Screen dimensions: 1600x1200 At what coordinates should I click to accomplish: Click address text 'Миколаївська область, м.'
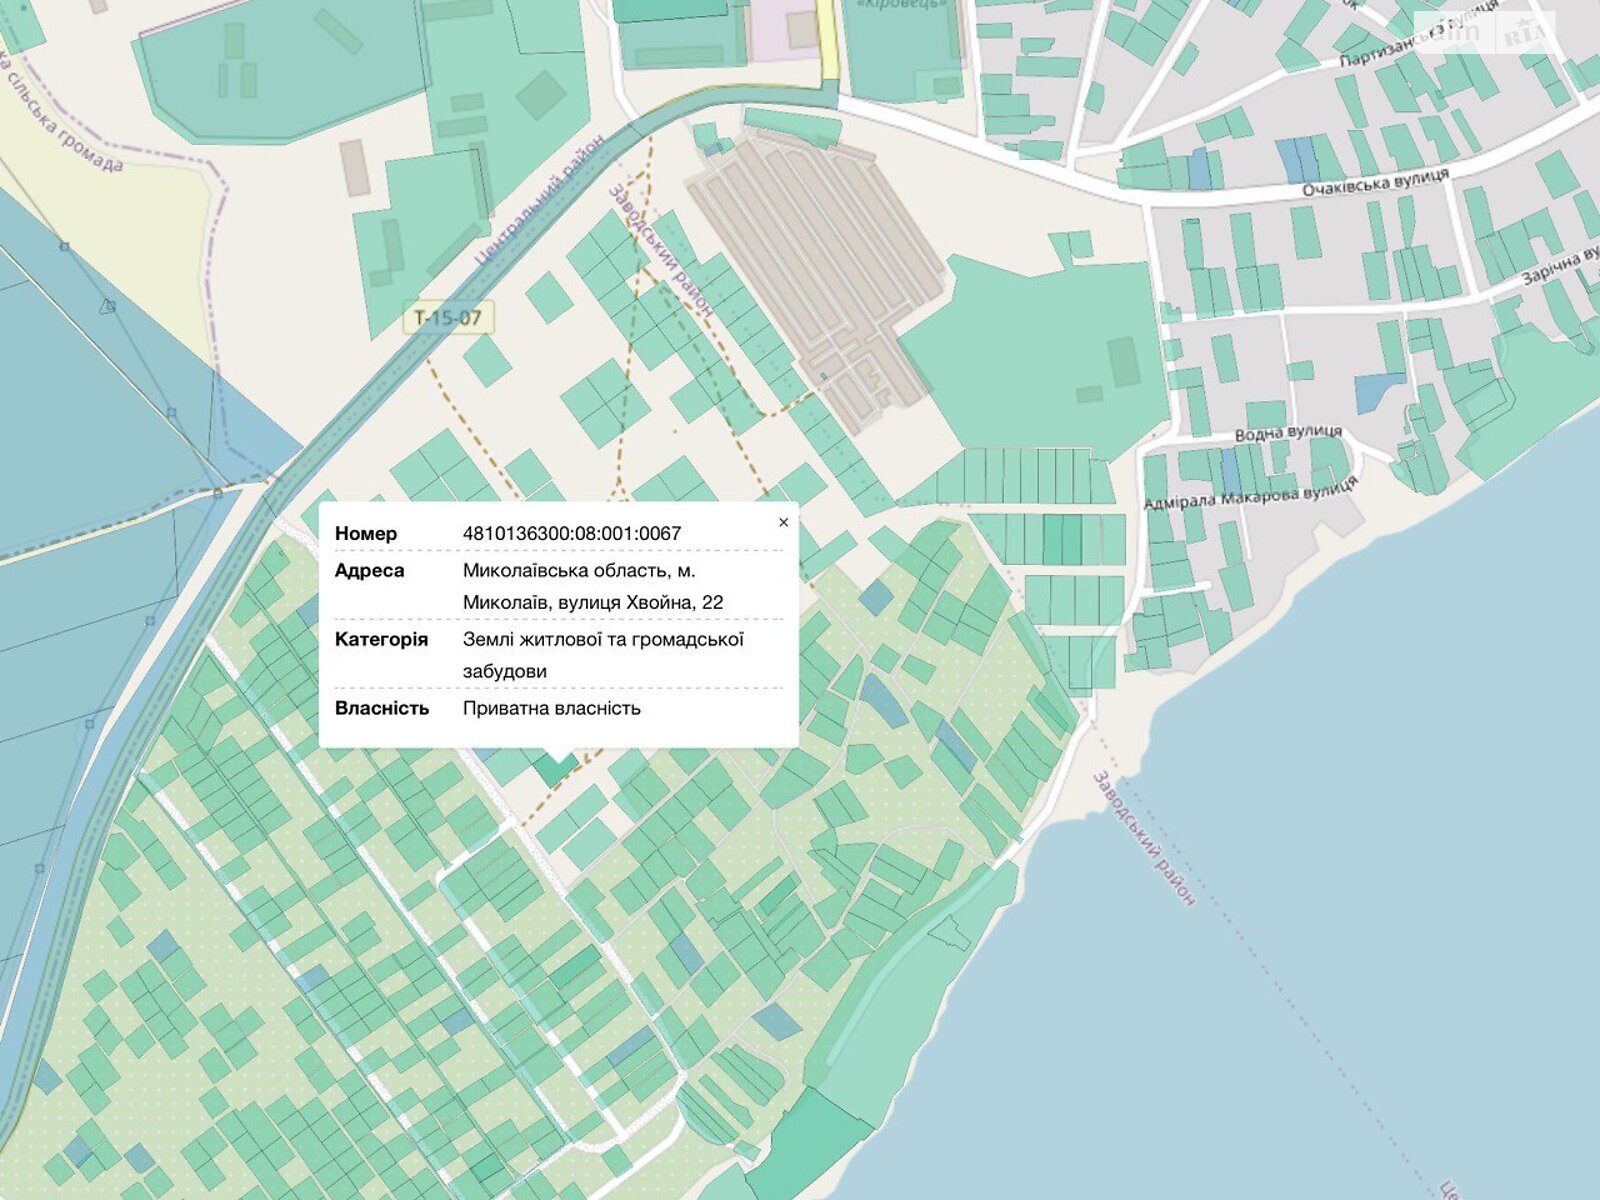point(578,570)
